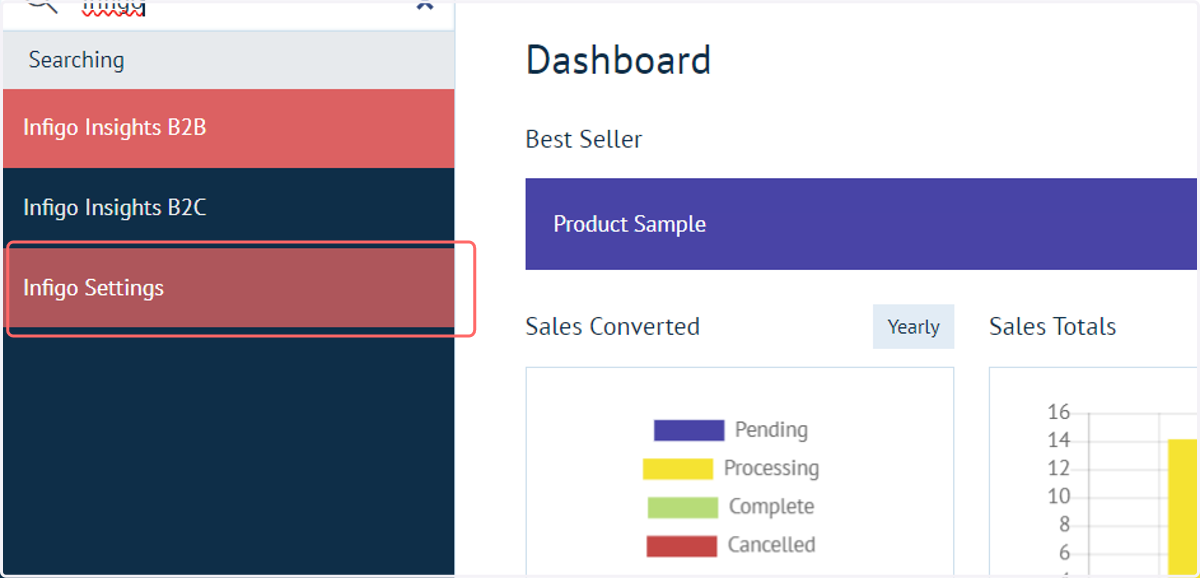This screenshot has height=578, width=1200.
Task: Click the Product Sample best seller bar
Action: 861,224
